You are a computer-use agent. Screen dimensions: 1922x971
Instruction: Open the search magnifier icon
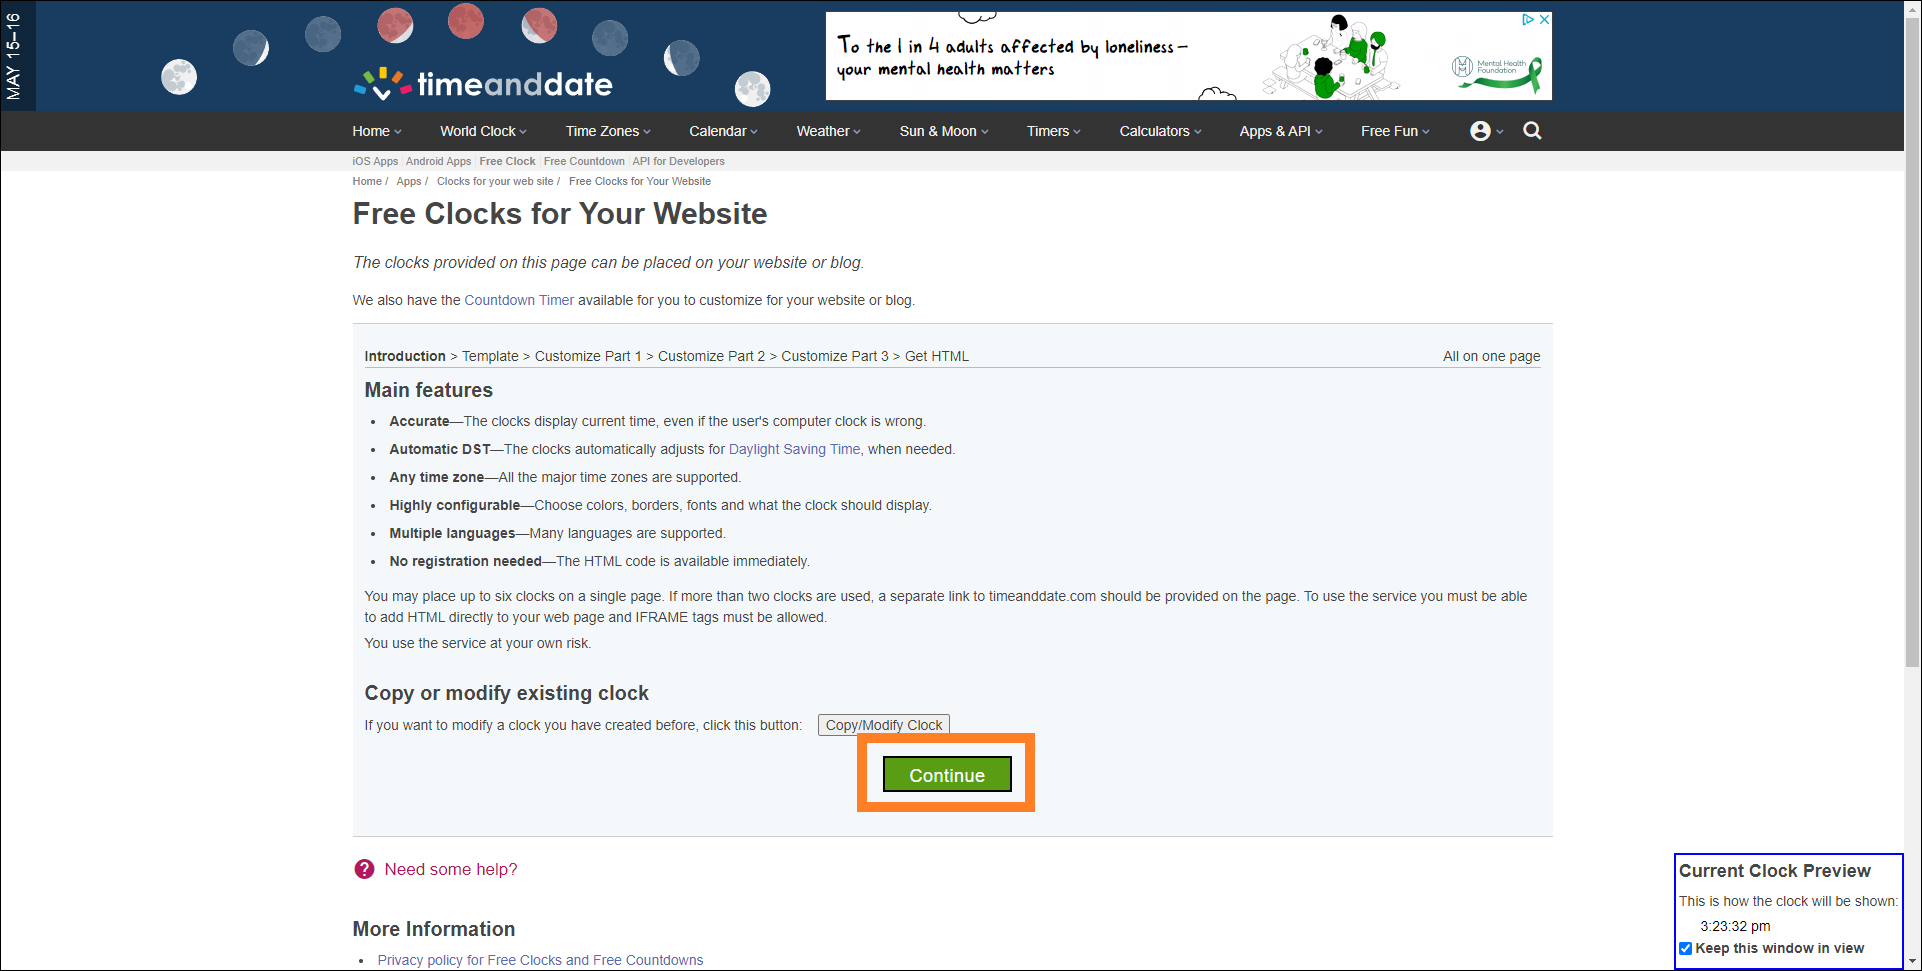click(1531, 131)
